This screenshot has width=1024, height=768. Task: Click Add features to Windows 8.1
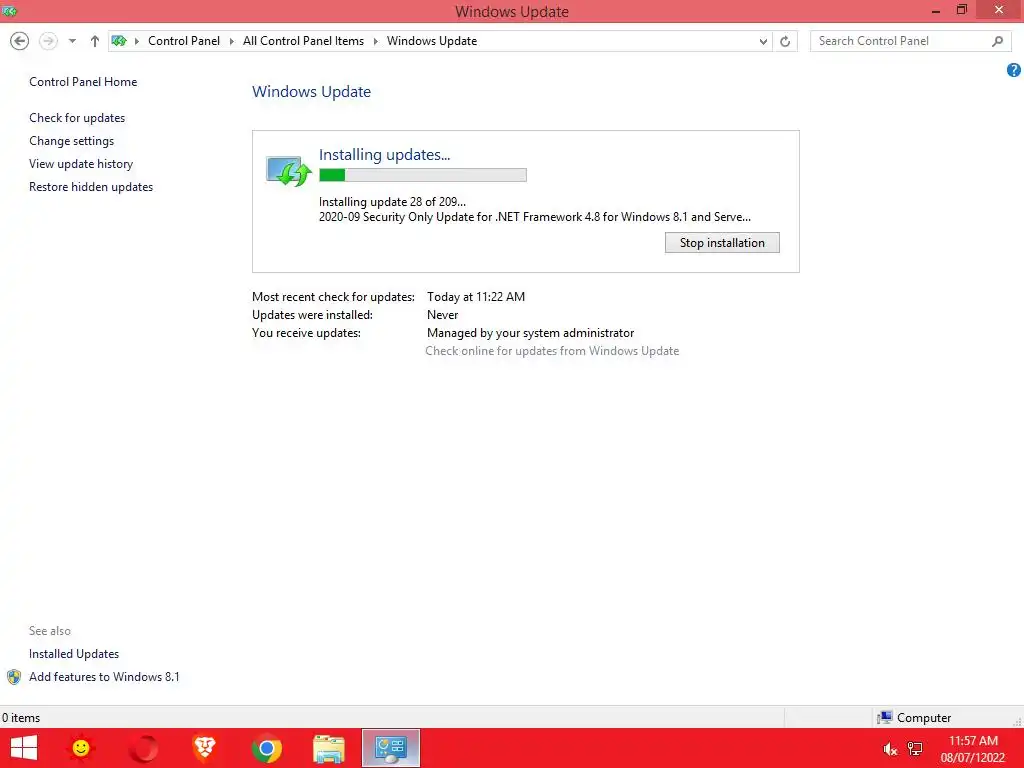(x=104, y=677)
